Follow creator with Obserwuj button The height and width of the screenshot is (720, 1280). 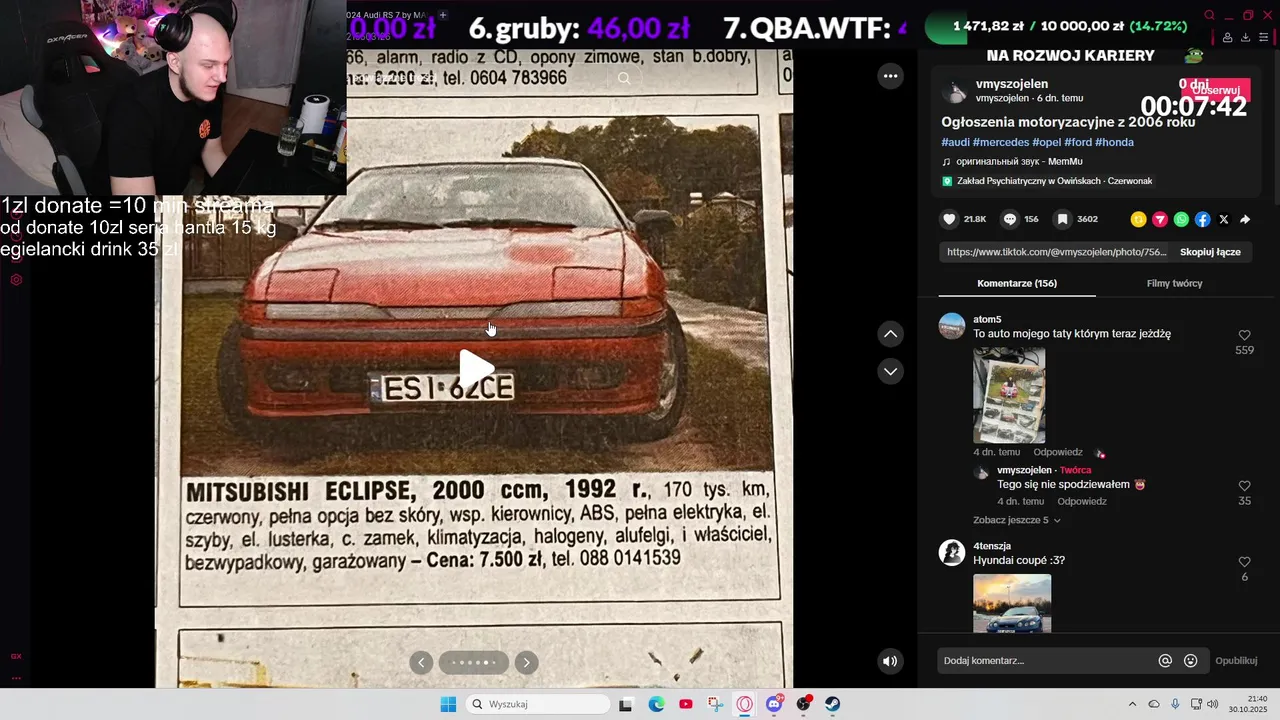[x=1216, y=90]
